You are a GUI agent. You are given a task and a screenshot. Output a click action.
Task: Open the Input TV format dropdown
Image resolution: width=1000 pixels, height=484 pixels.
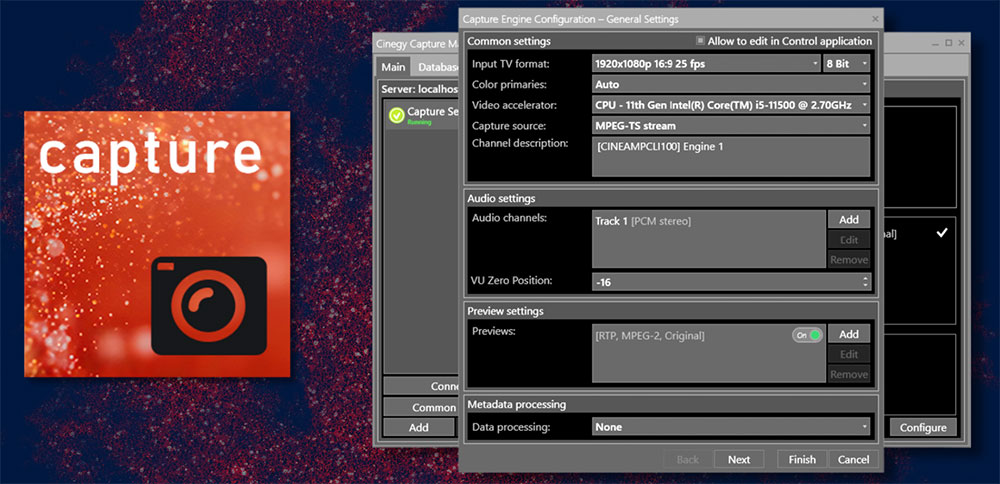(706, 64)
